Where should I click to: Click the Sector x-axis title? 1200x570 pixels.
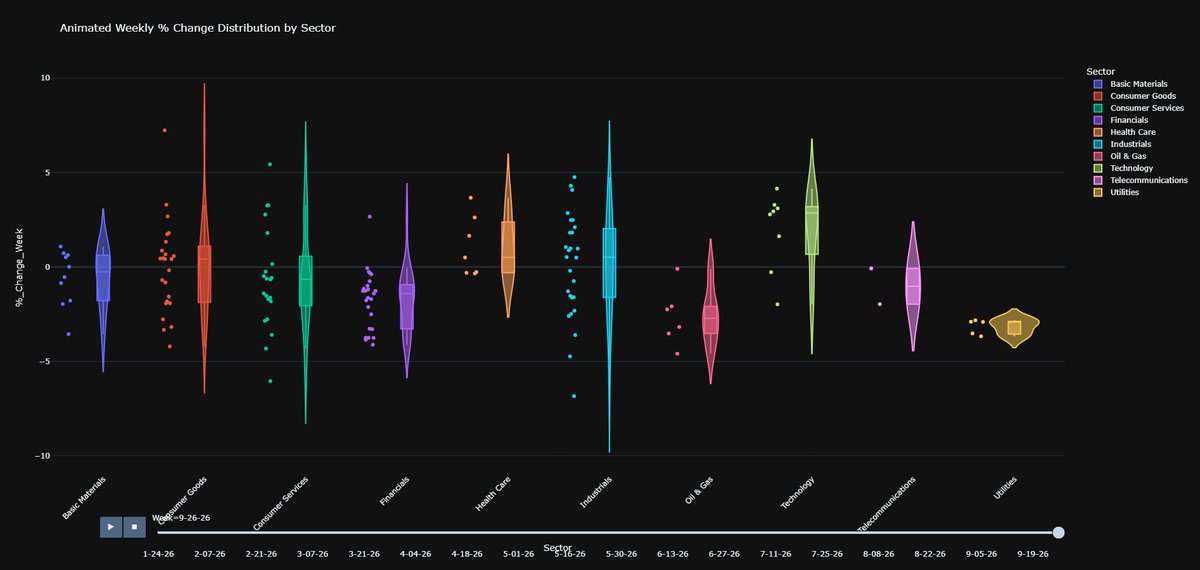pyautogui.click(x=558, y=548)
